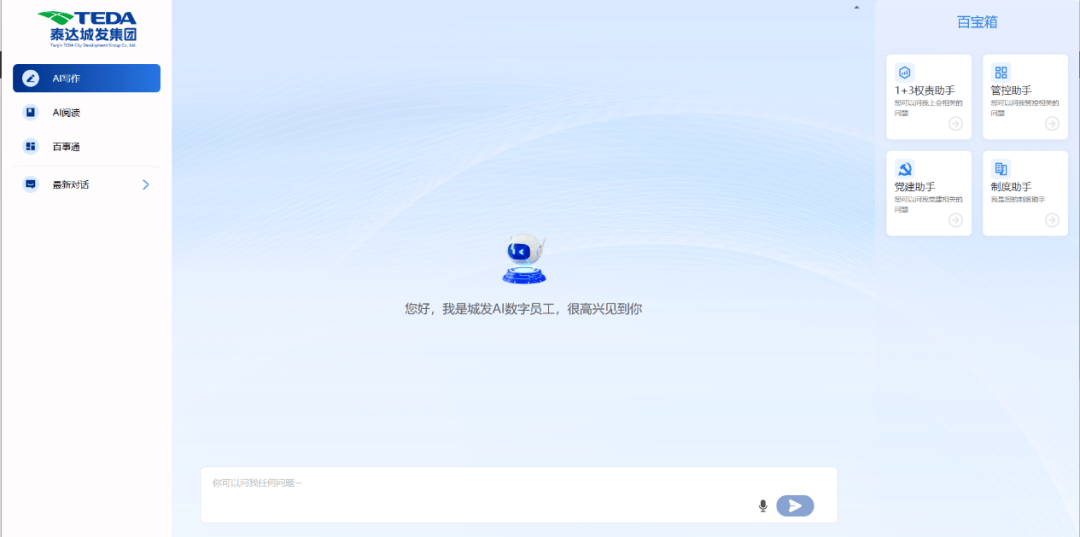
Task: Click the TEDA 泰达城发集团 logo
Action: 87,28
